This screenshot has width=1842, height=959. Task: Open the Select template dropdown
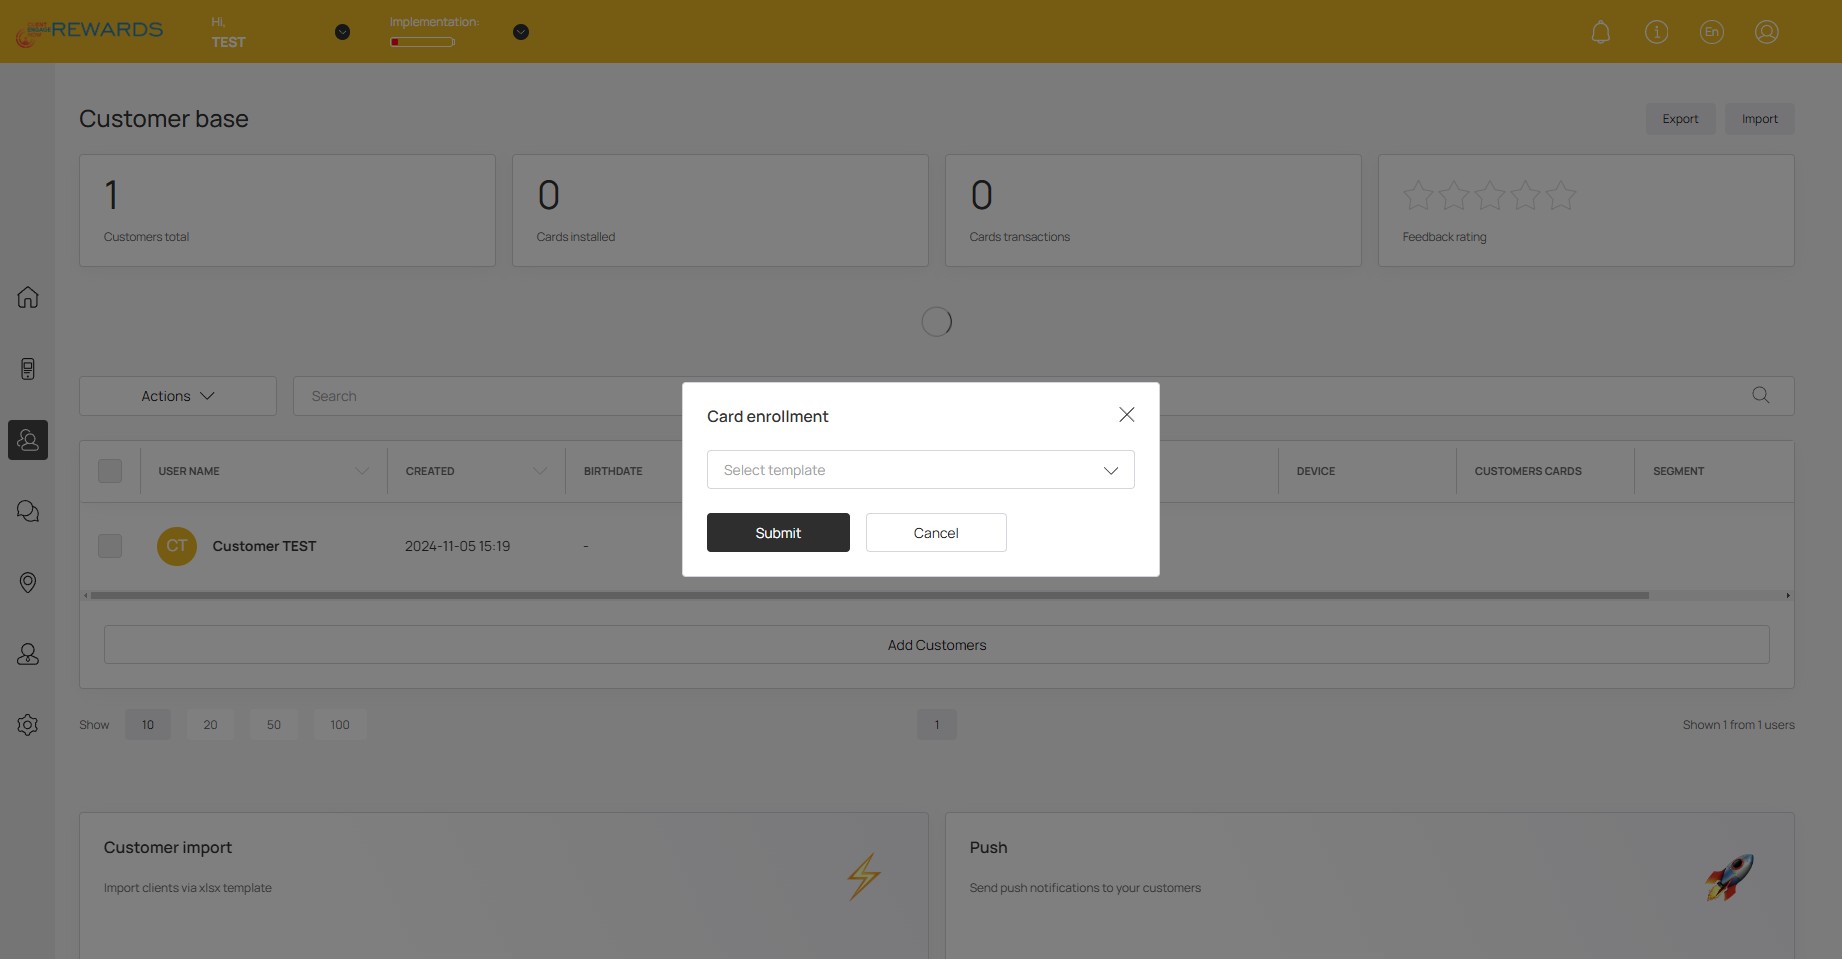pos(921,470)
